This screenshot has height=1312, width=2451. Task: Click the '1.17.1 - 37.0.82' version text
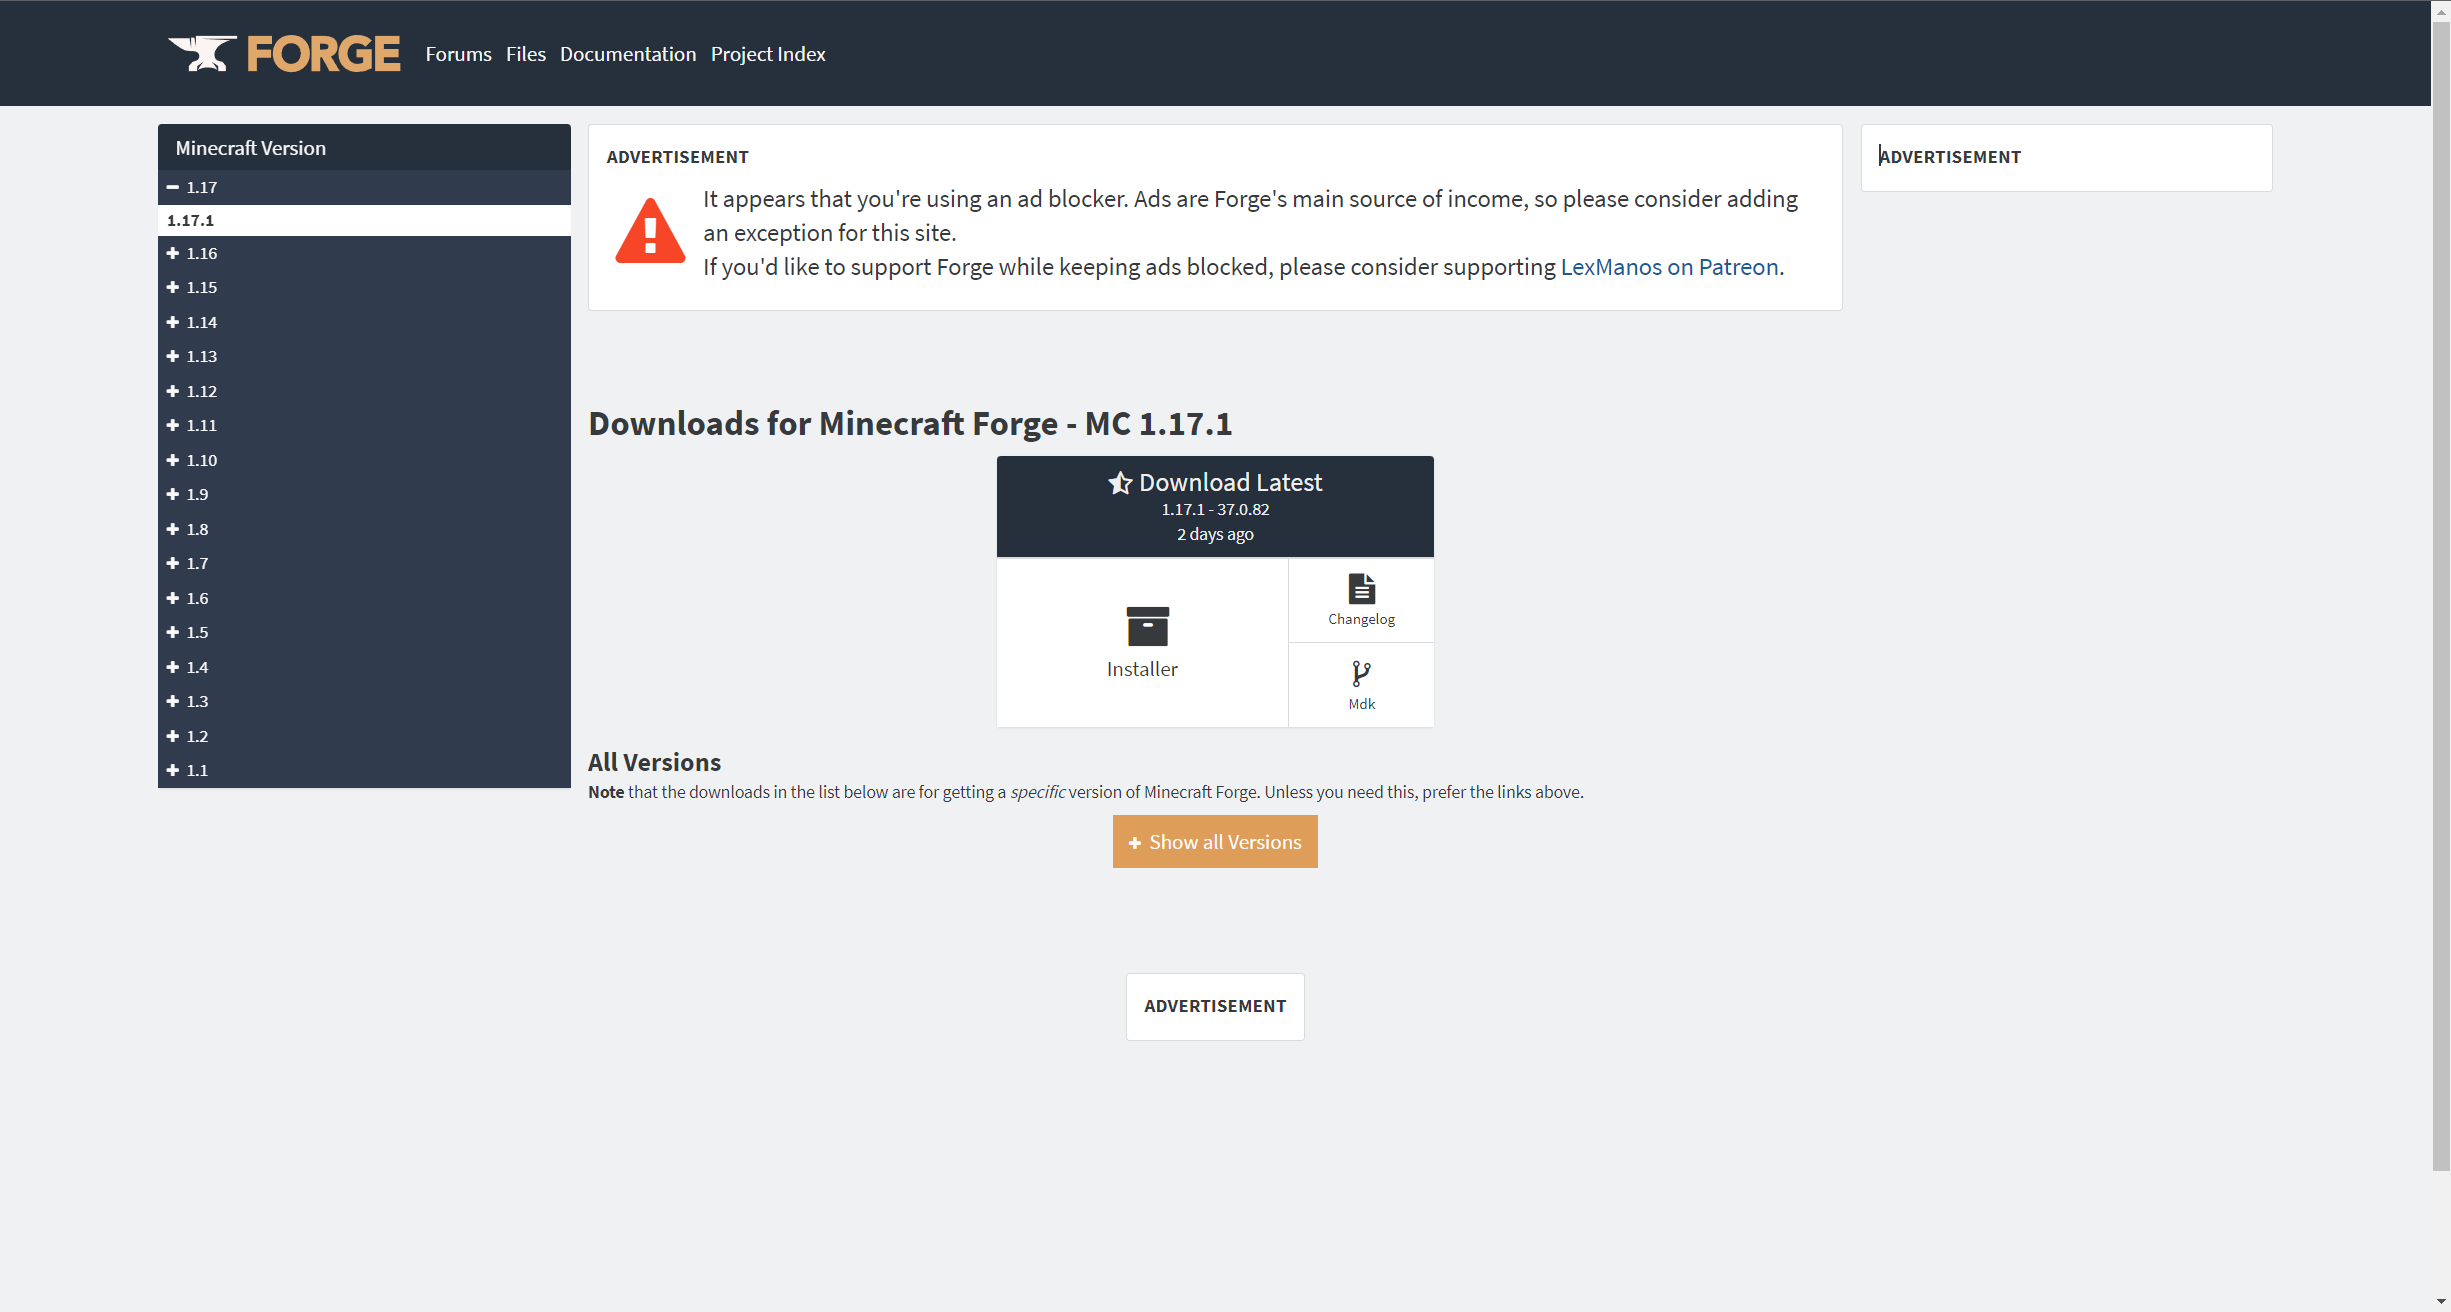1215,509
